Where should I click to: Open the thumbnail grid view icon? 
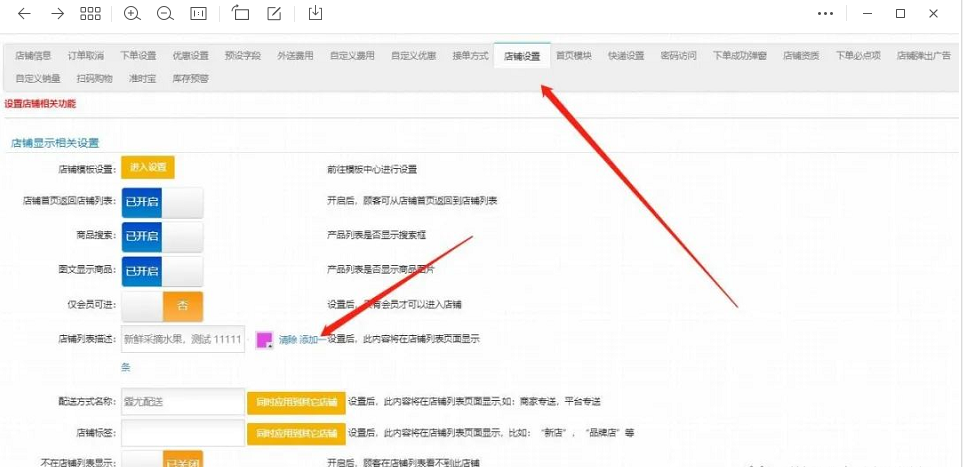coord(90,14)
